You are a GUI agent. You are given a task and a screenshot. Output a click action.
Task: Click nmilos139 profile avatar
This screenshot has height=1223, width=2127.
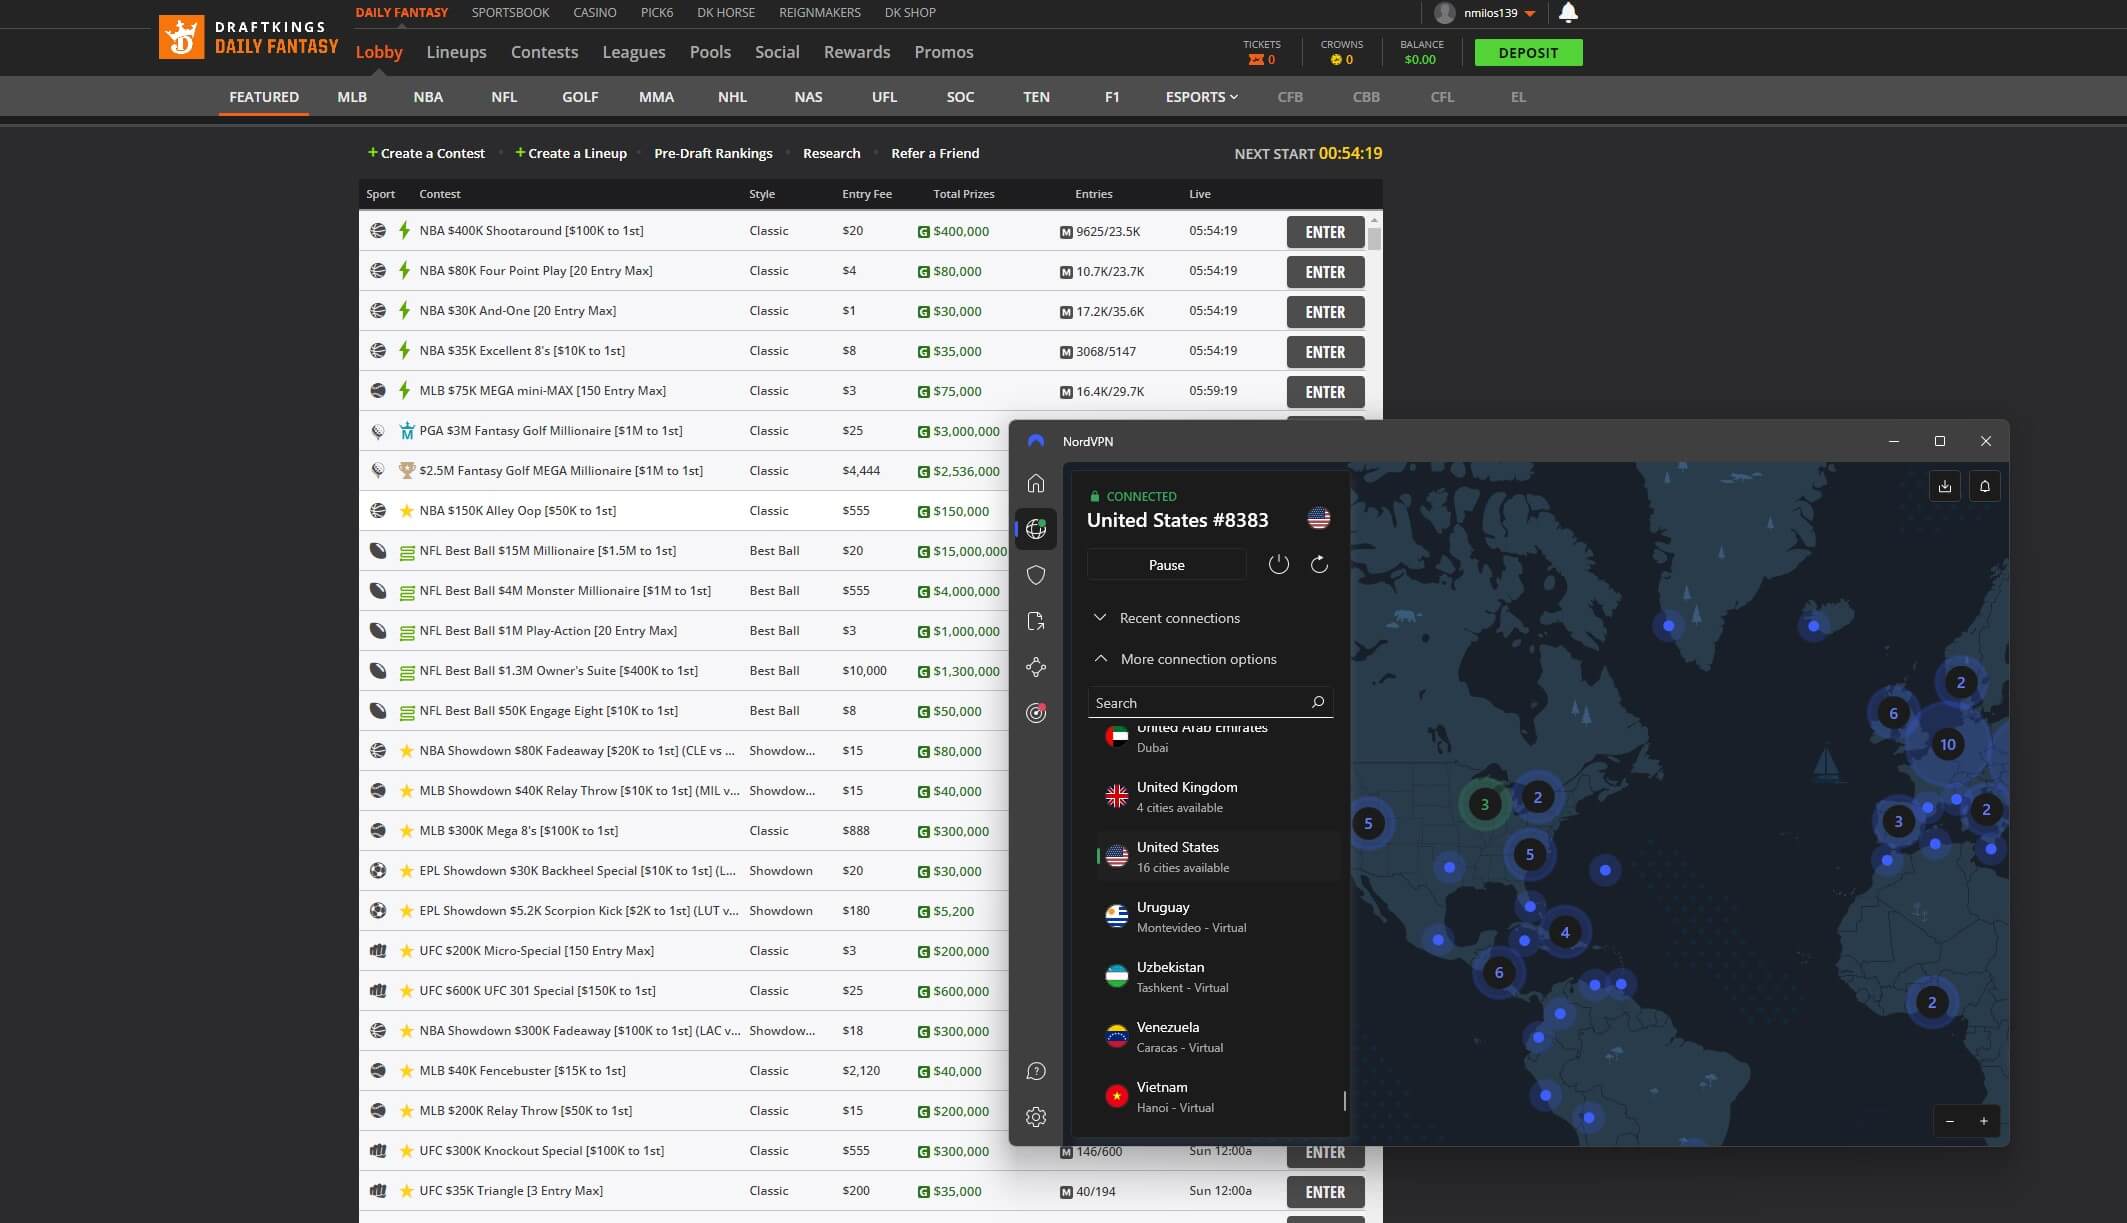point(1444,13)
